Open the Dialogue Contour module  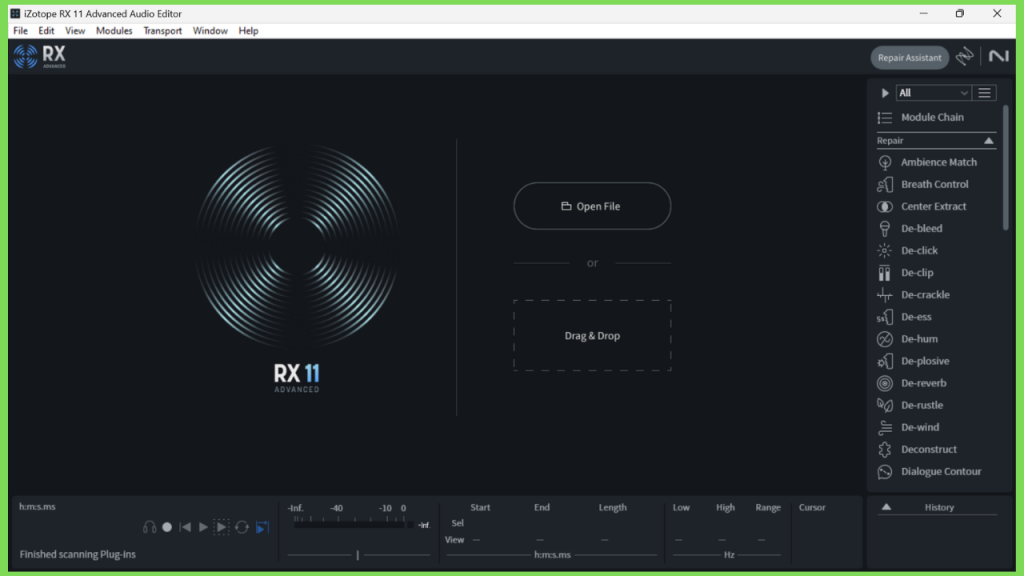tap(929, 472)
